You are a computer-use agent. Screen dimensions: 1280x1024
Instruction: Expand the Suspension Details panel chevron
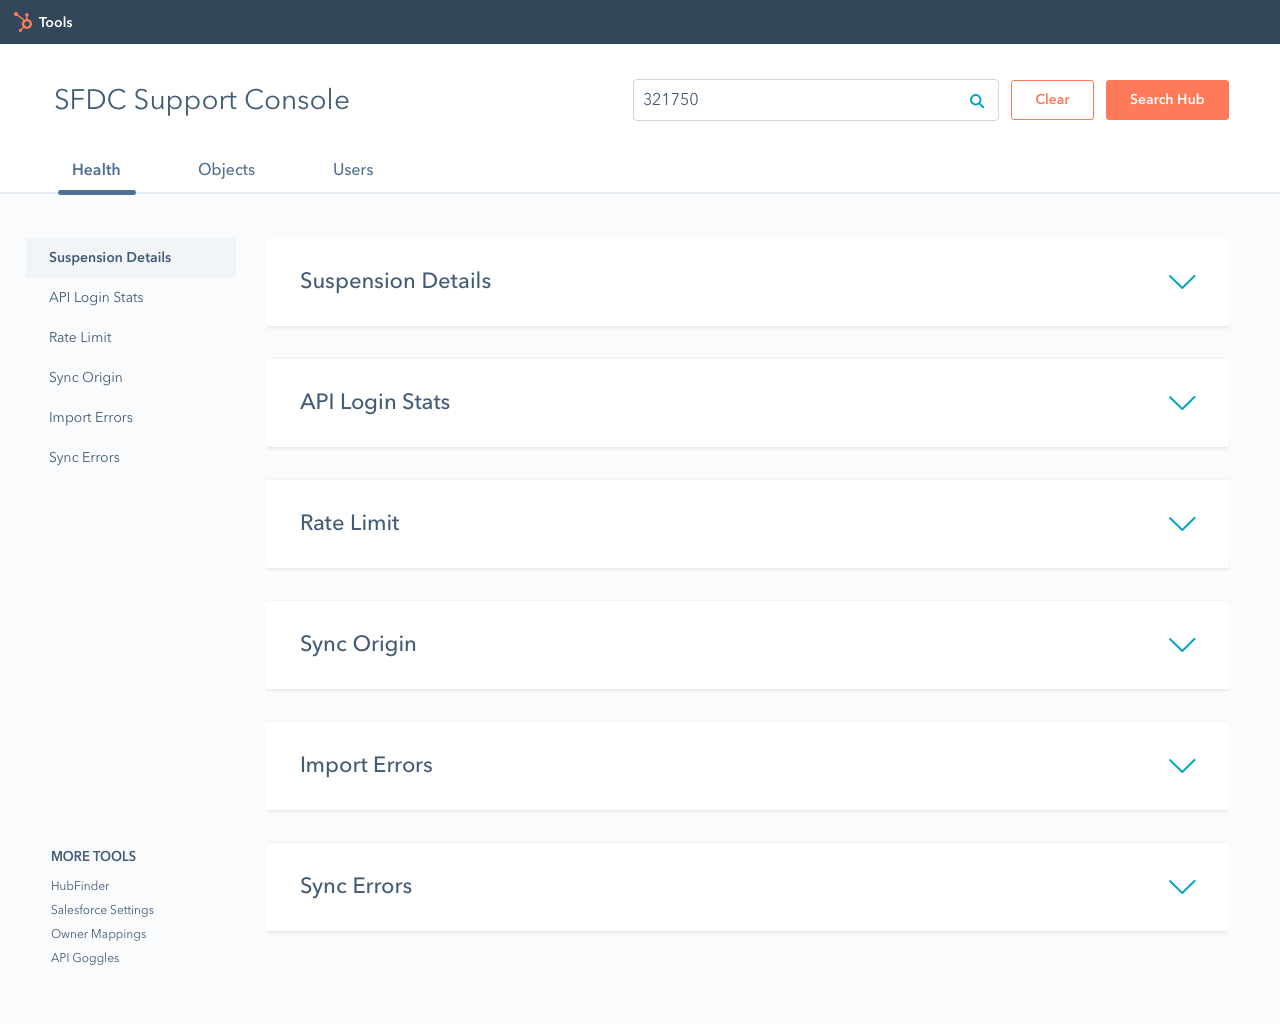point(1182,282)
